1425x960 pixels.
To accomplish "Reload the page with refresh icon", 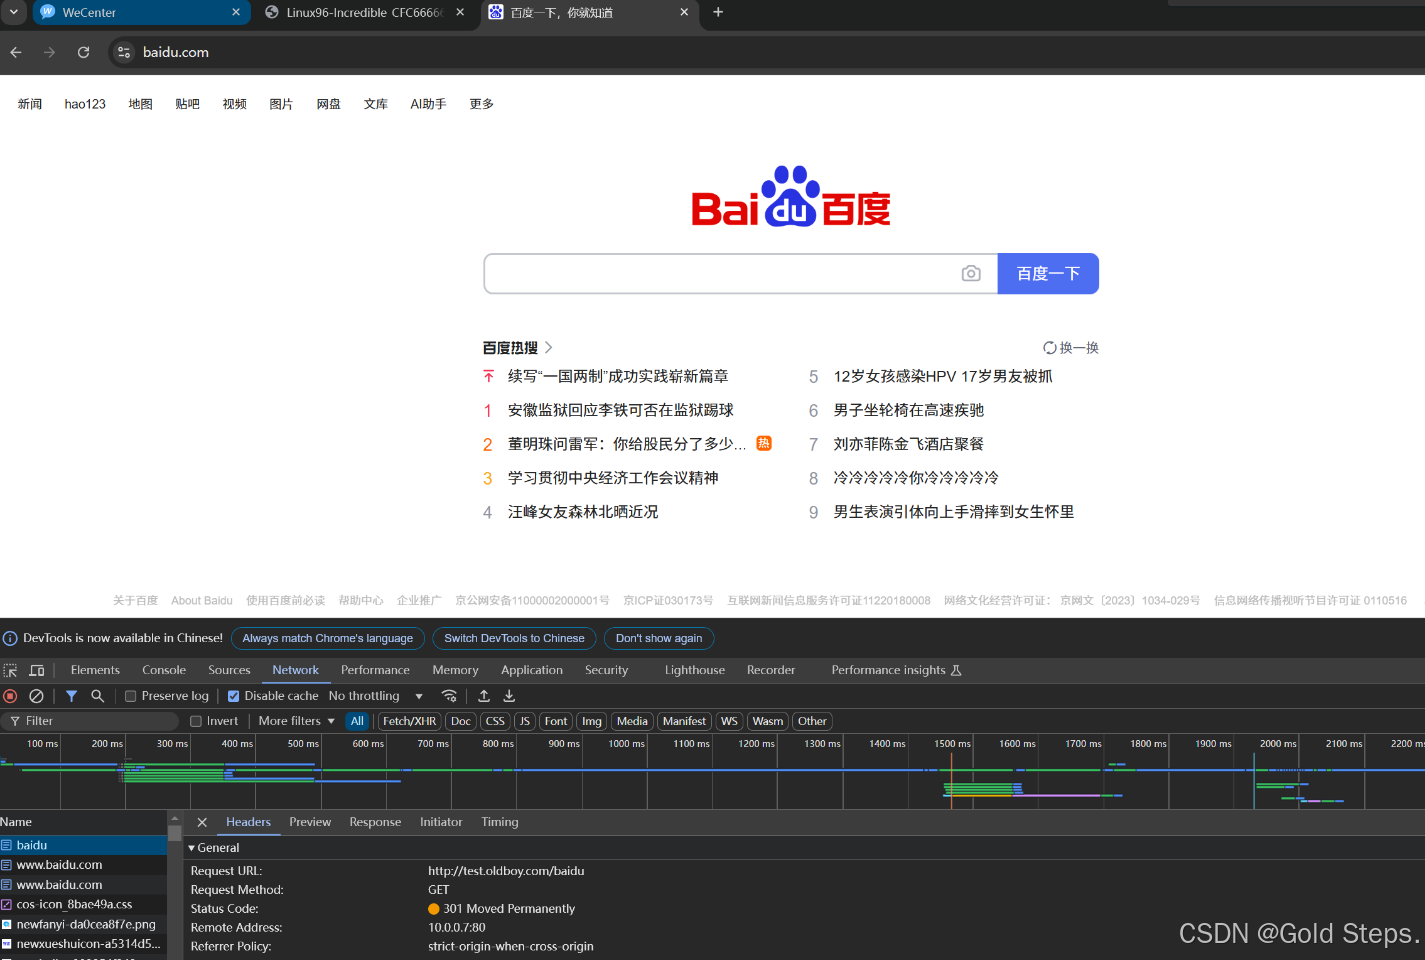I will 83,52.
